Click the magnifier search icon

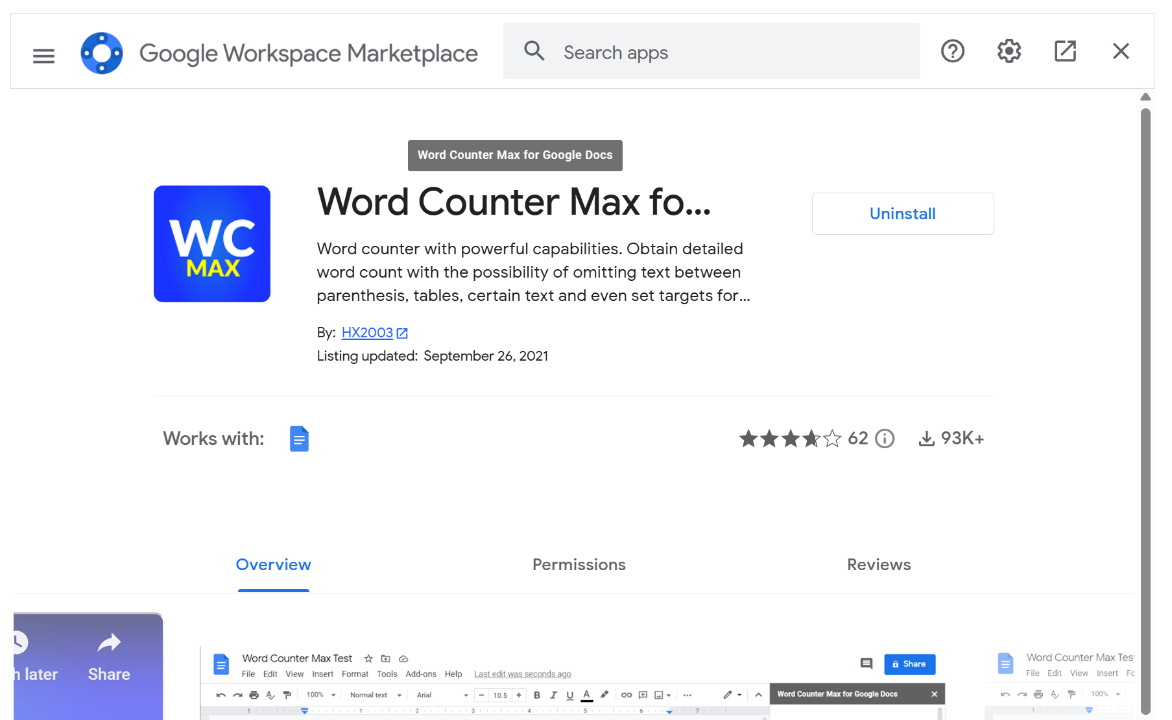(x=535, y=52)
